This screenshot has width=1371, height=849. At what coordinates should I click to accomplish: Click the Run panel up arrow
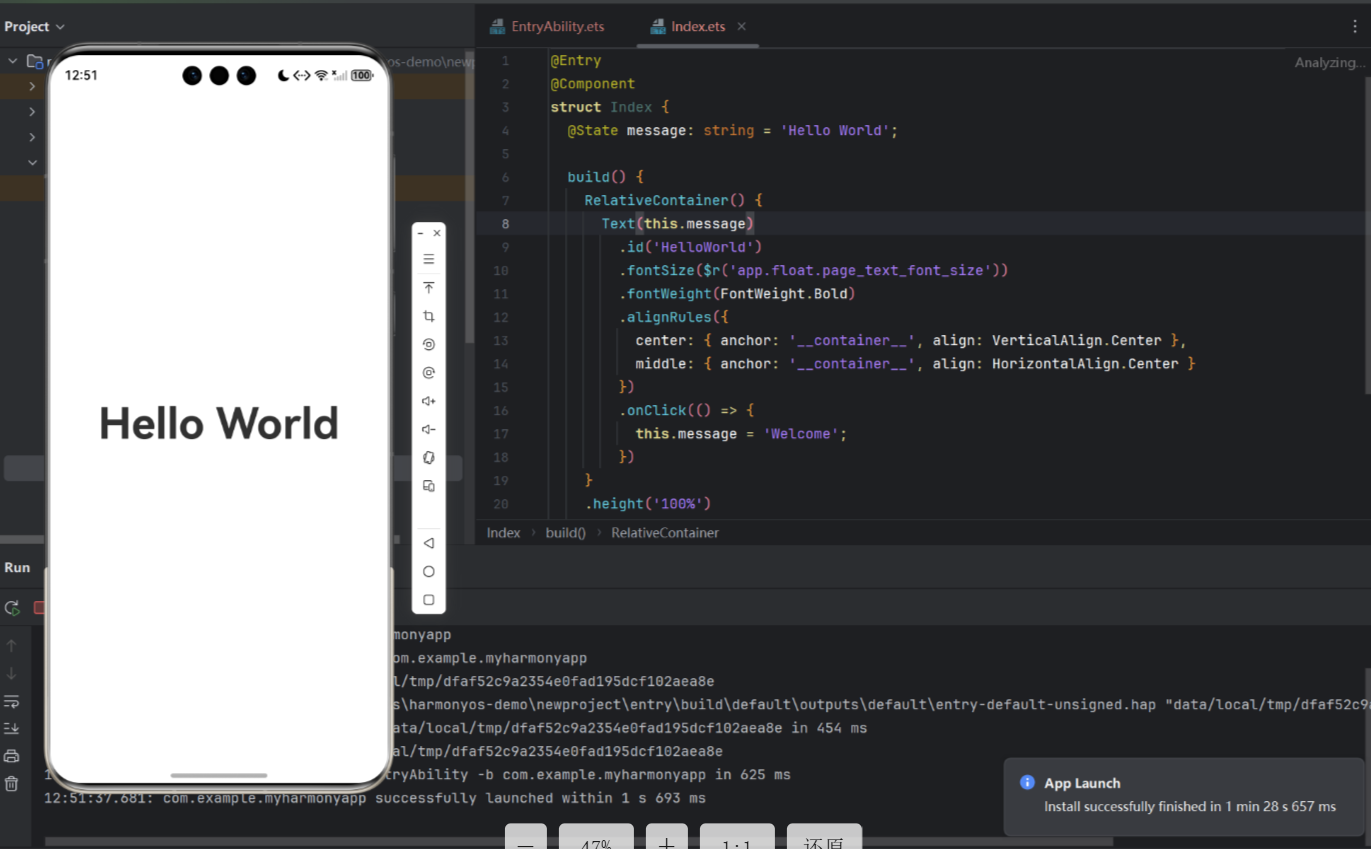(x=11, y=646)
